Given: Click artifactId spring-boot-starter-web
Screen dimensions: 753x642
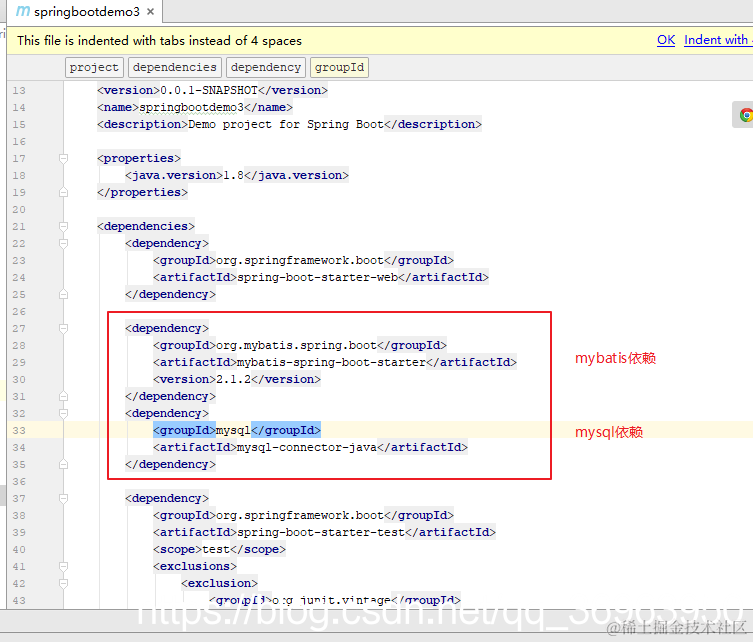Looking at the screenshot, I should (317, 277).
